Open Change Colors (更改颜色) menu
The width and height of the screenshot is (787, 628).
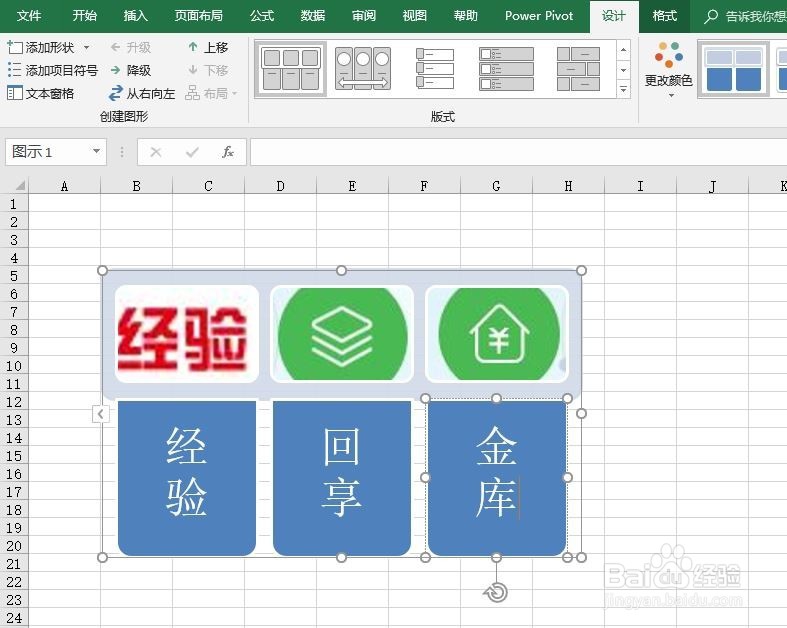[x=669, y=69]
